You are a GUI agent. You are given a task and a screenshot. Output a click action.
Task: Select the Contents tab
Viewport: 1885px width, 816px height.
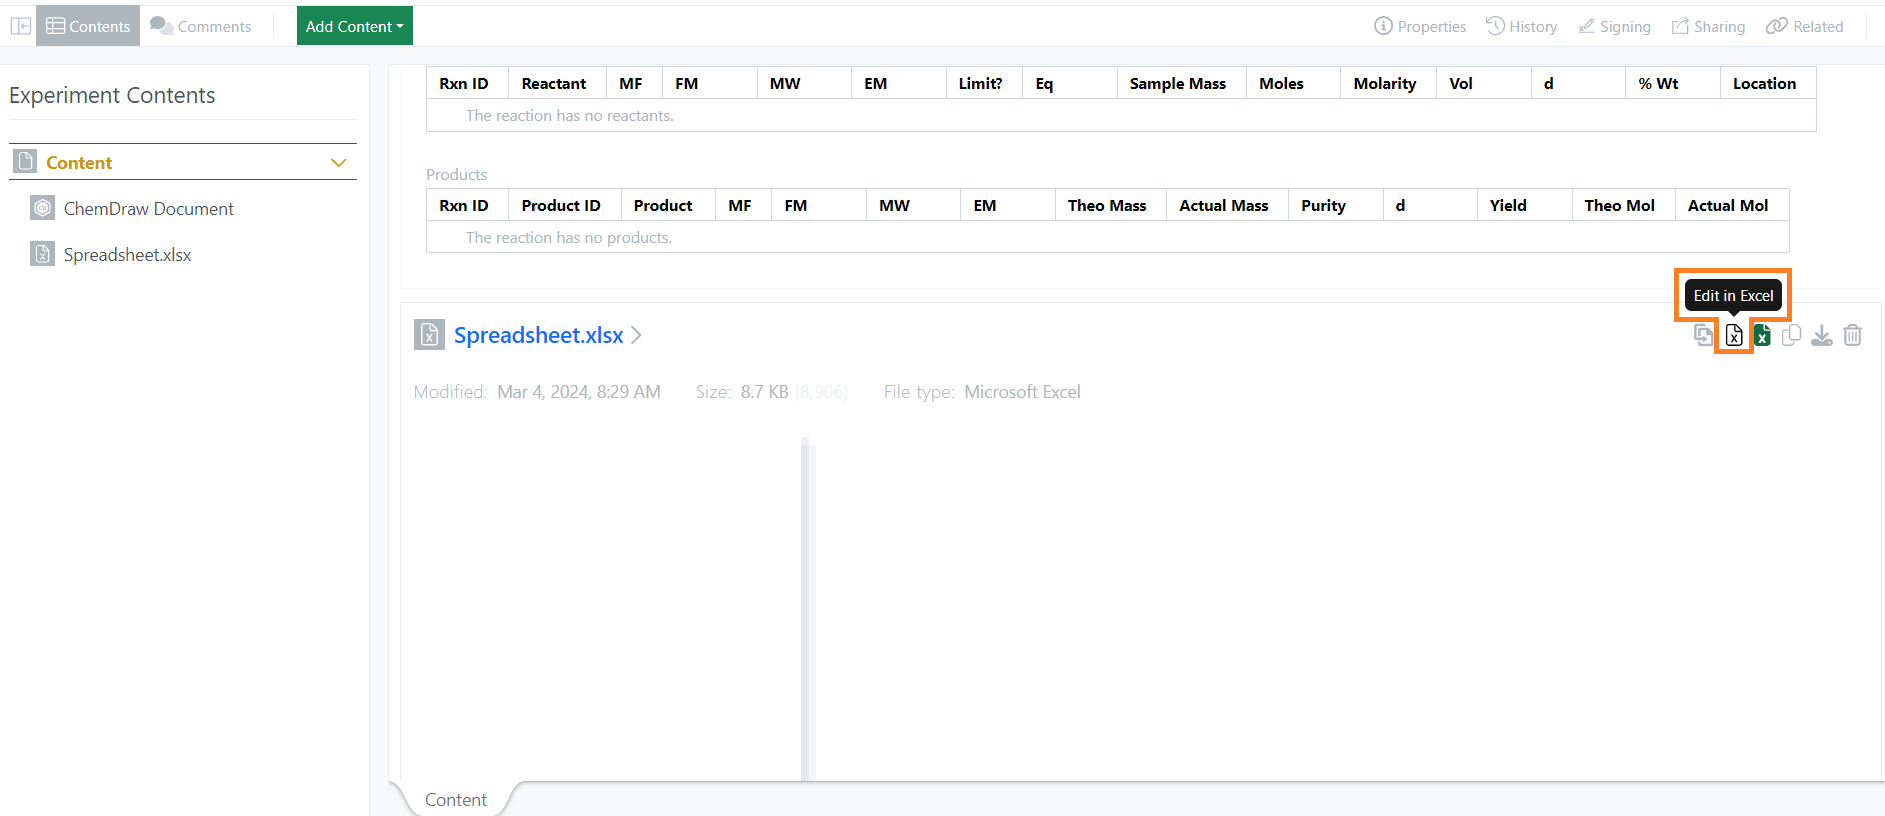click(88, 26)
